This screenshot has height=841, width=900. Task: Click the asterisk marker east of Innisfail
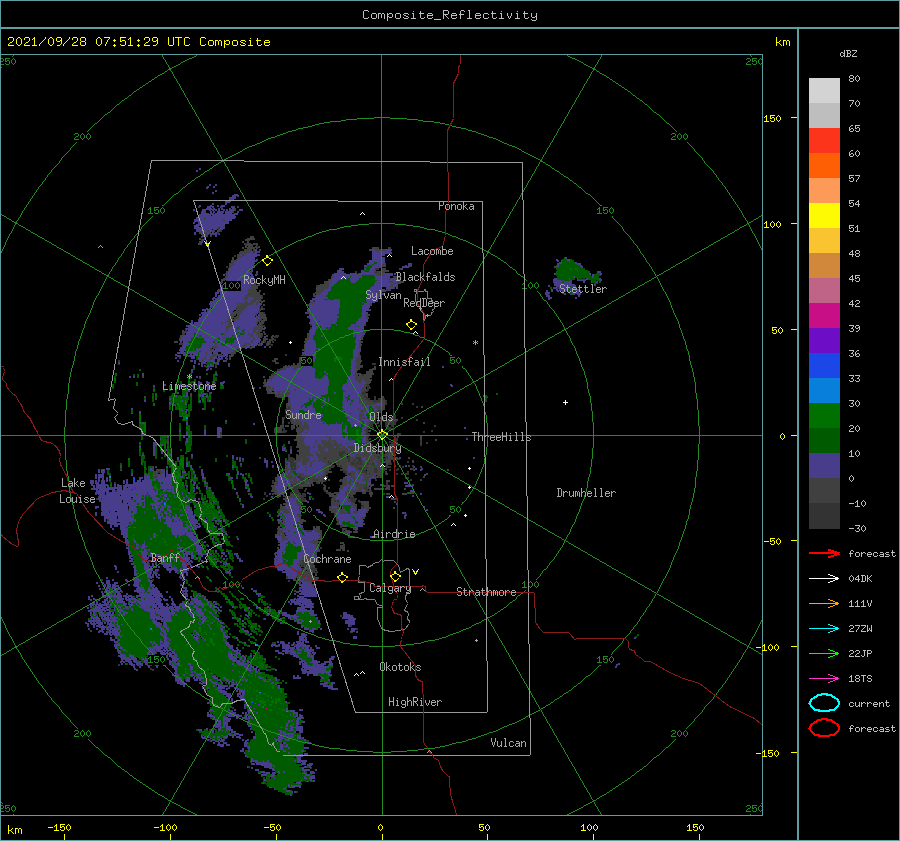(x=475, y=343)
